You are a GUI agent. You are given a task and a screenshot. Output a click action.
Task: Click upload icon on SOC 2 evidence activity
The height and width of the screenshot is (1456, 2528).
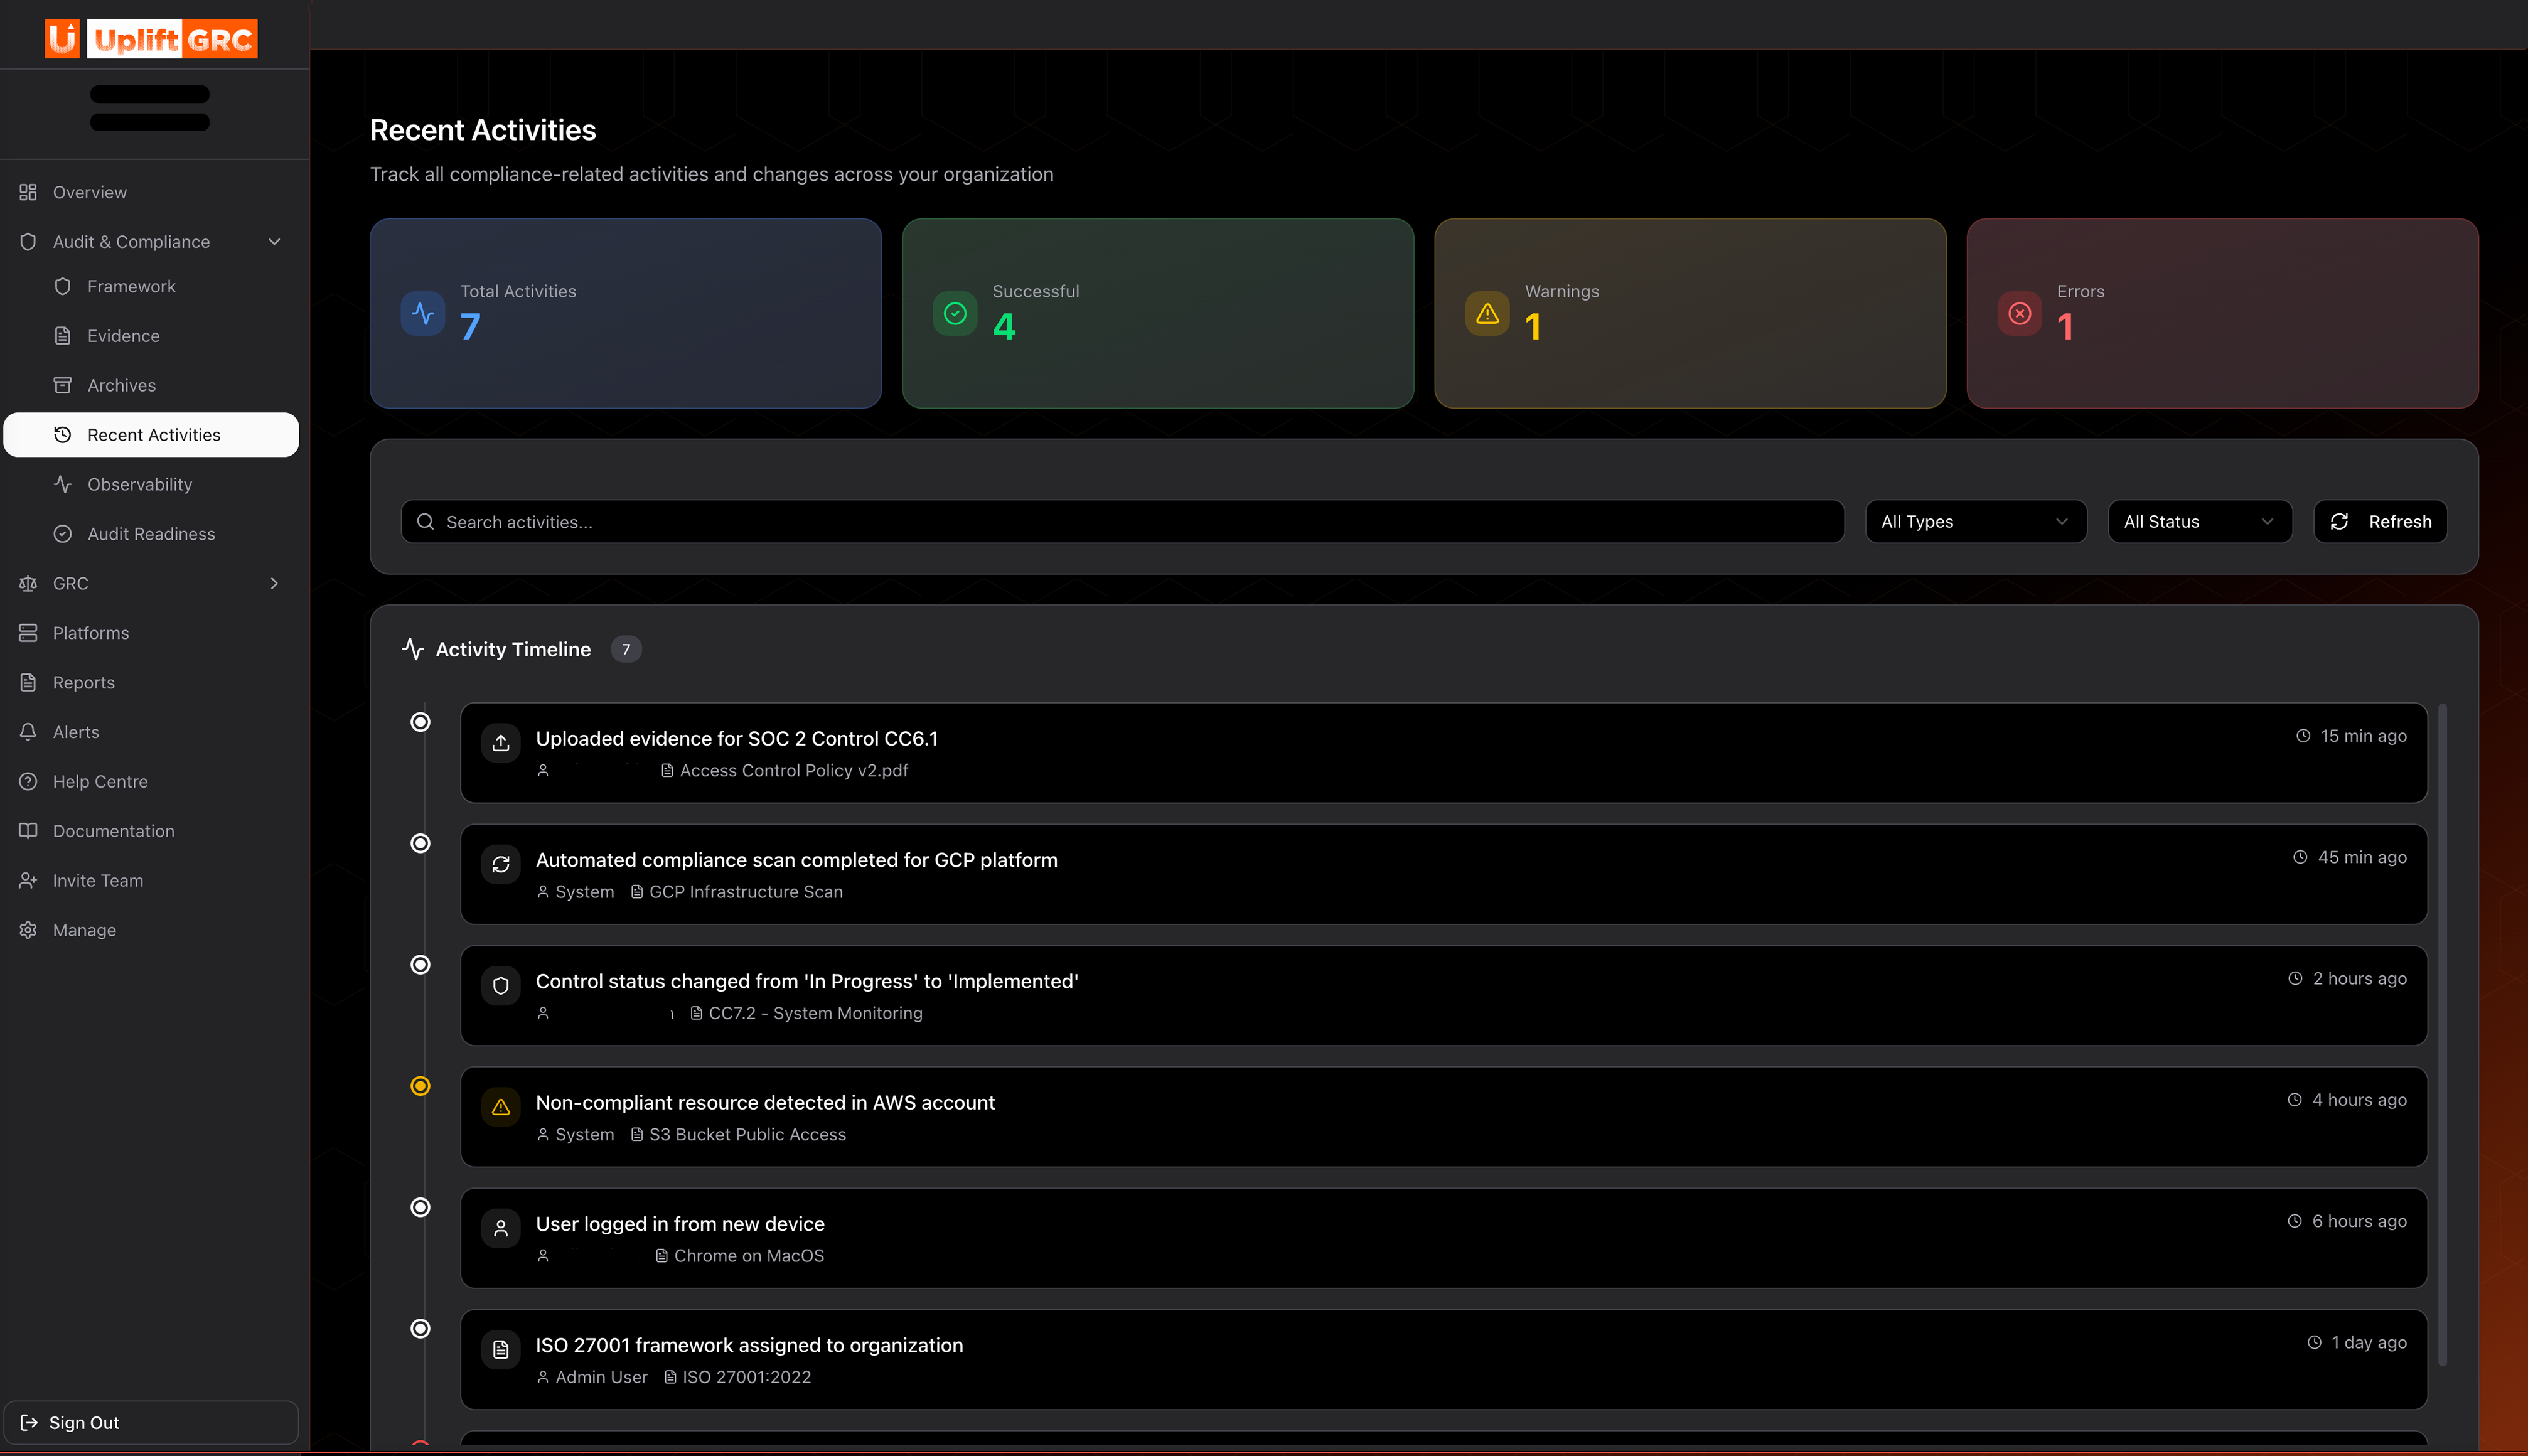pos(501,742)
